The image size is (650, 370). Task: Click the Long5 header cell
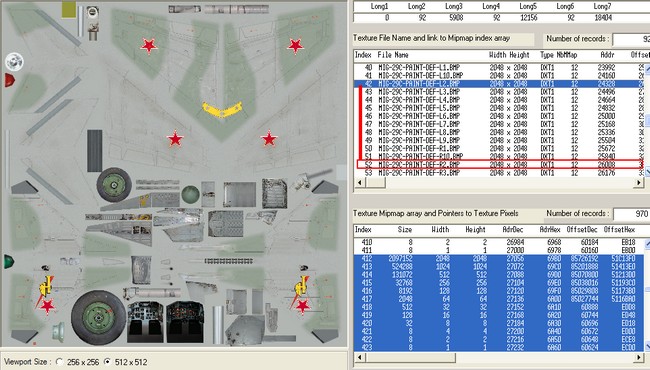(528, 6)
